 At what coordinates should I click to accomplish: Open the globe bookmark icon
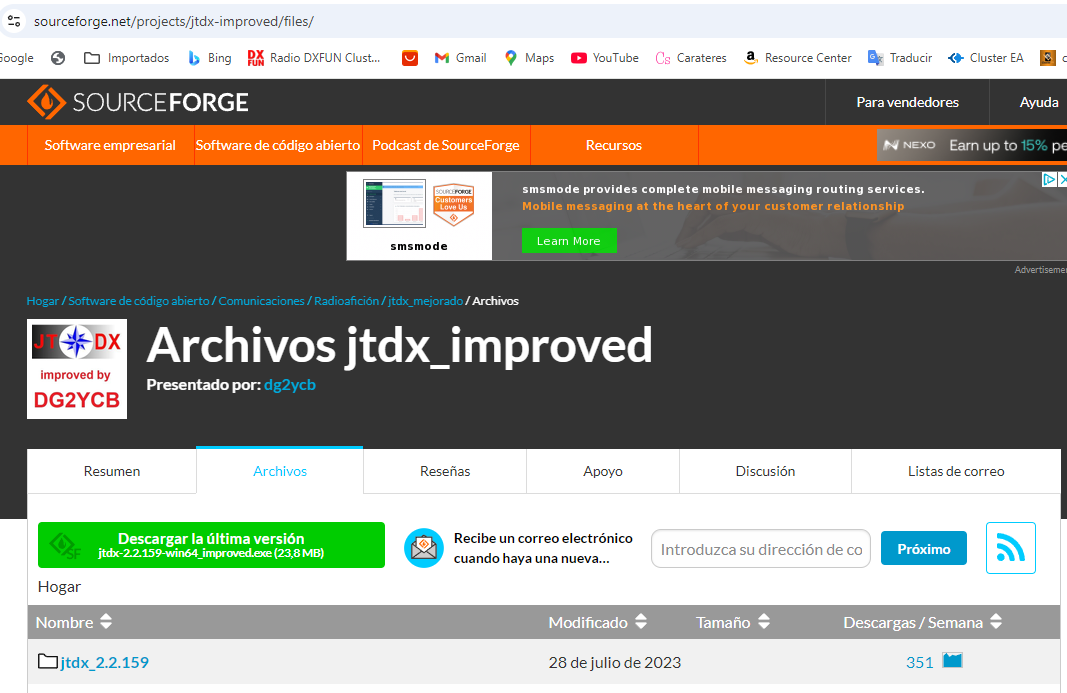(x=58, y=58)
